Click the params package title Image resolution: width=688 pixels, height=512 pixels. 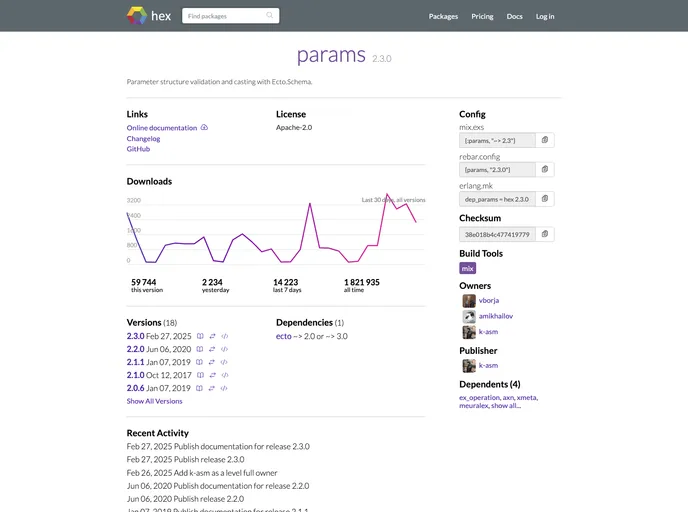point(331,56)
